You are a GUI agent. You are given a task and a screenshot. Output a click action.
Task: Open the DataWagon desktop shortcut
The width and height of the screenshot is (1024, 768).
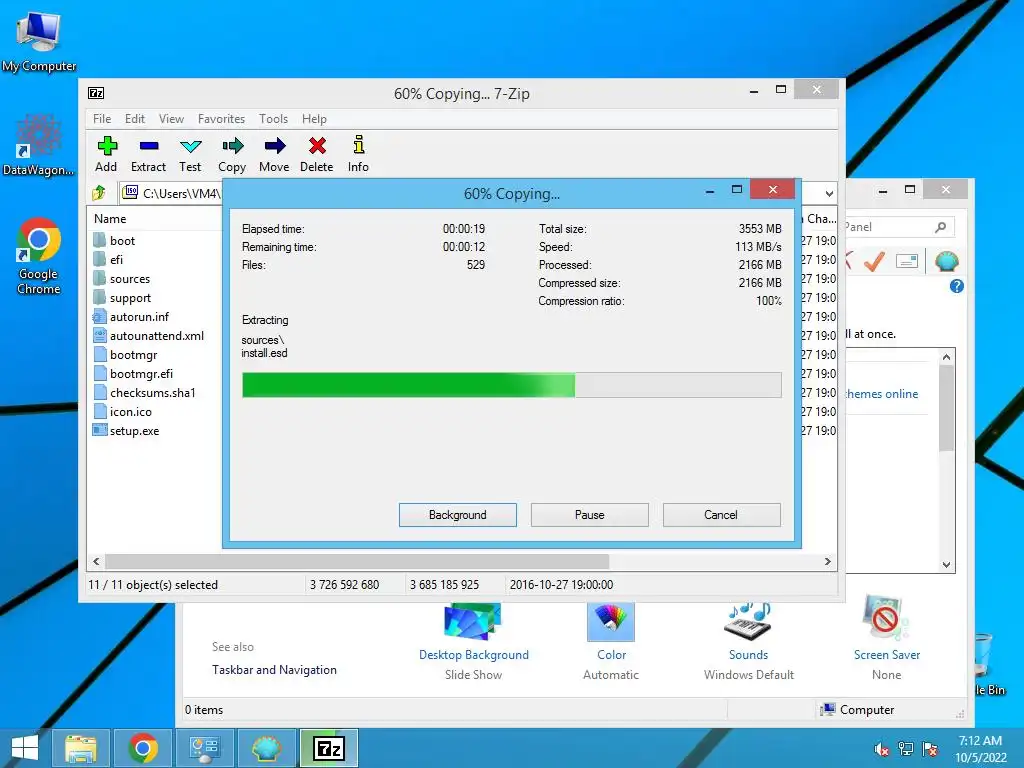(39, 145)
